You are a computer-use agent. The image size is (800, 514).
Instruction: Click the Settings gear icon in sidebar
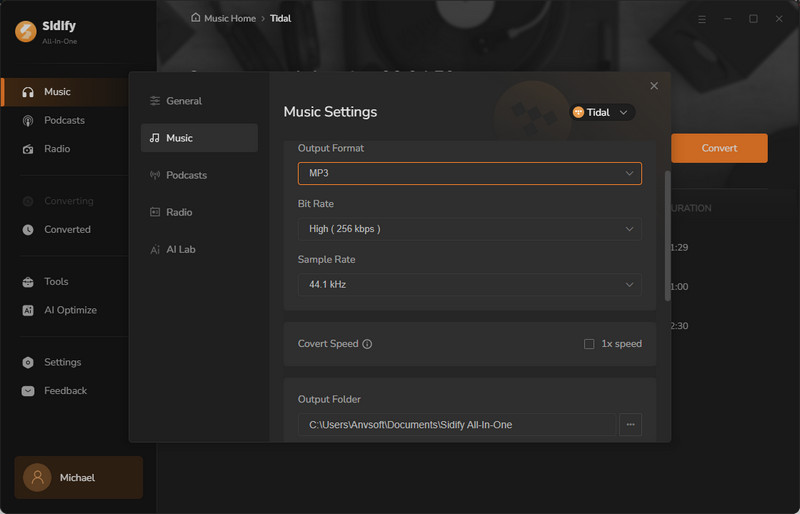point(28,362)
